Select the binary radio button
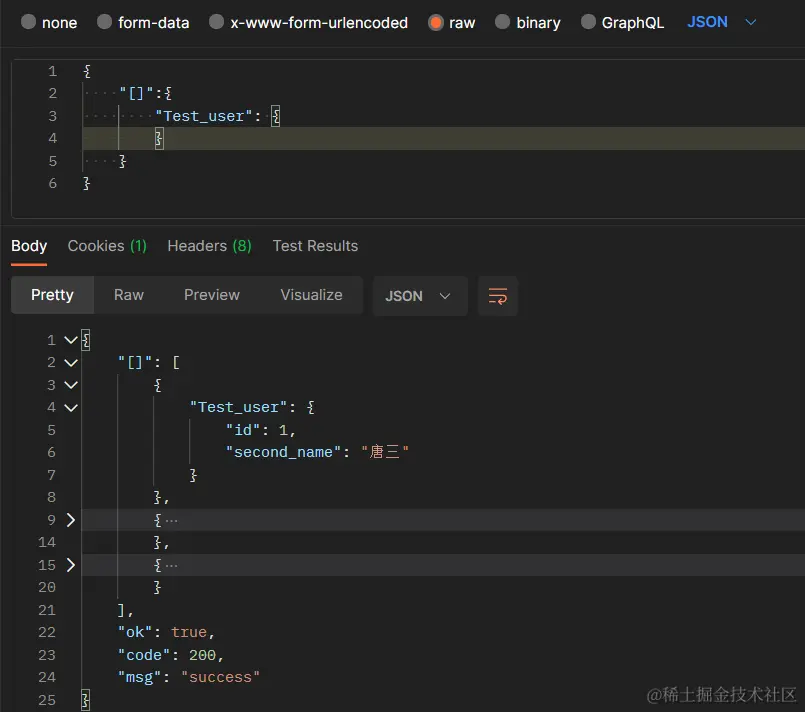 pyautogui.click(x=502, y=22)
